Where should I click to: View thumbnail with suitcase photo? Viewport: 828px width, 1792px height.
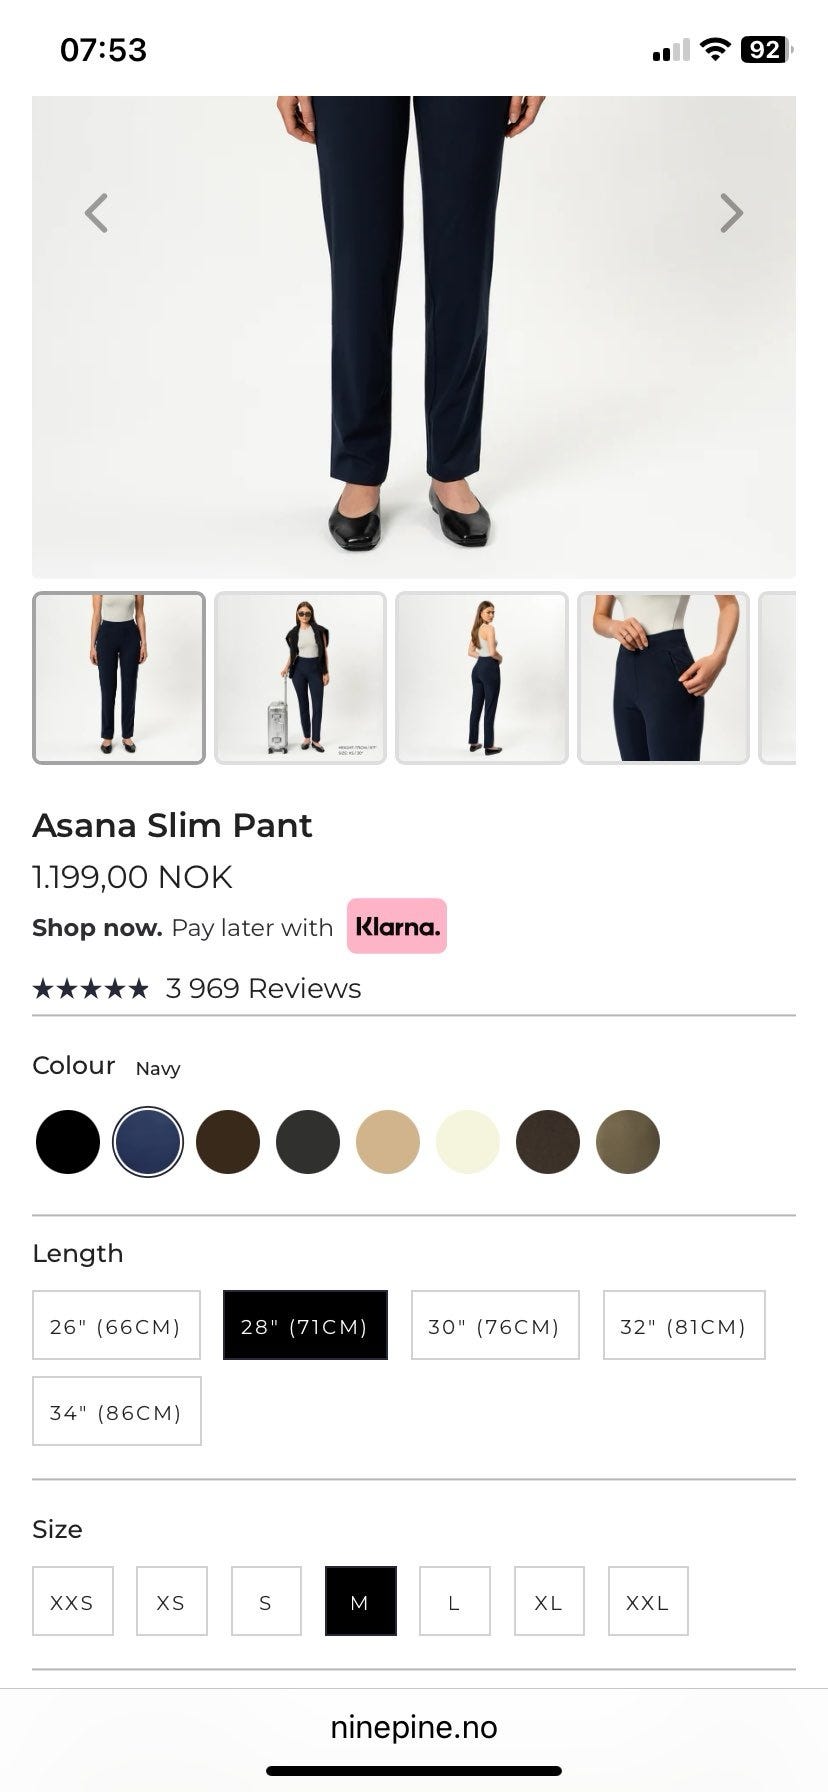300,678
